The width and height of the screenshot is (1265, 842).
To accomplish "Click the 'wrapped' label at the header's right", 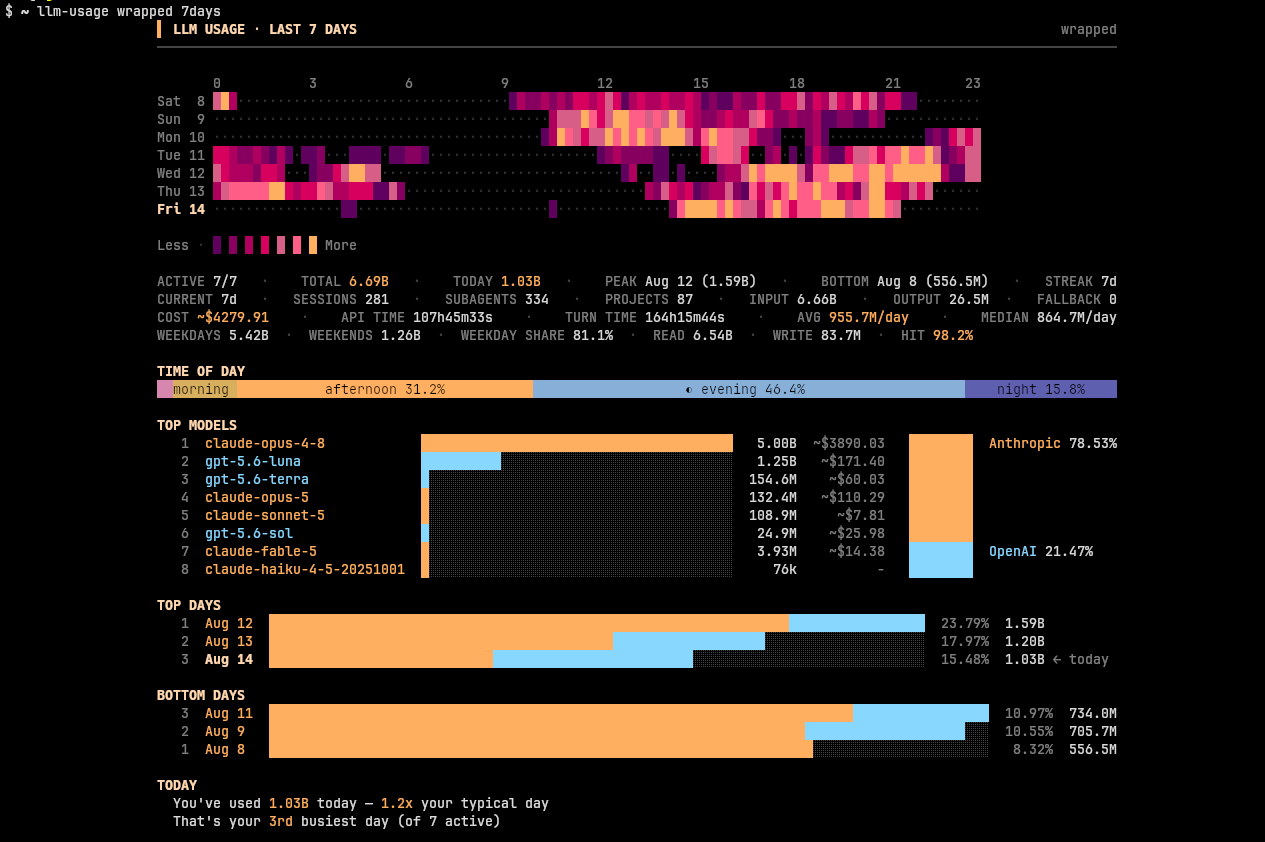I will click(1089, 29).
